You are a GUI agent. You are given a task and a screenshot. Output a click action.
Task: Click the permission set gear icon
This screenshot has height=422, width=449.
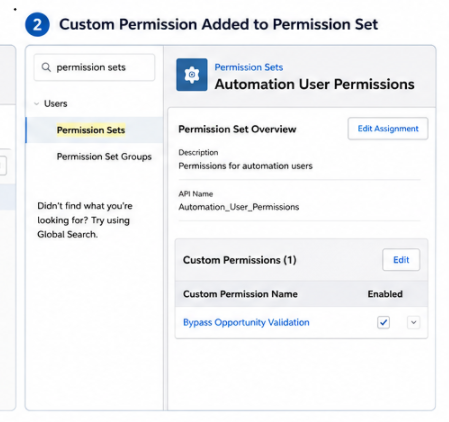tap(192, 75)
